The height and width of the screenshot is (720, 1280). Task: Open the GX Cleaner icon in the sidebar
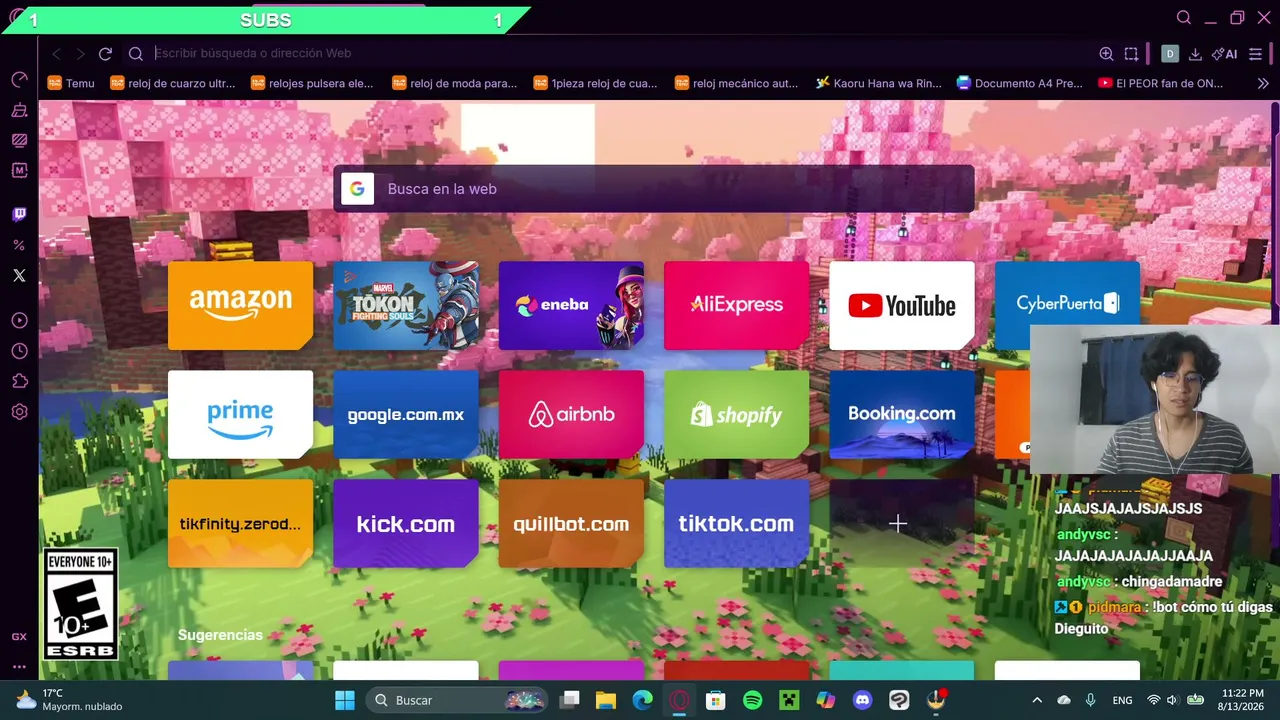tap(19, 110)
